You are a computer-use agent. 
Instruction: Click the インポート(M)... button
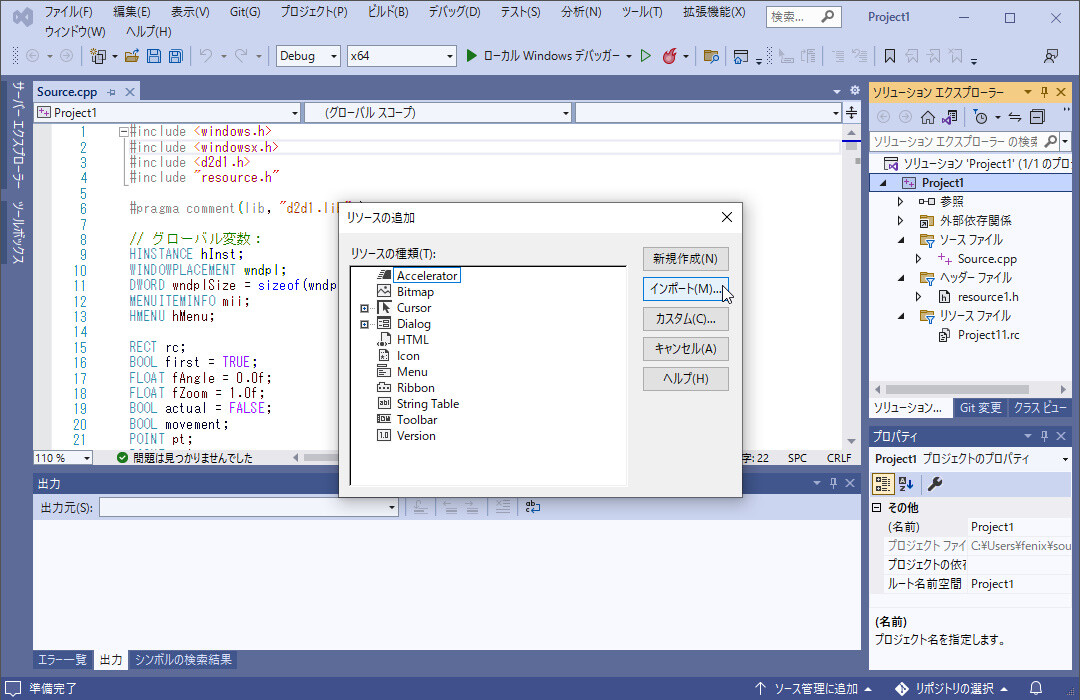tap(685, 289)
